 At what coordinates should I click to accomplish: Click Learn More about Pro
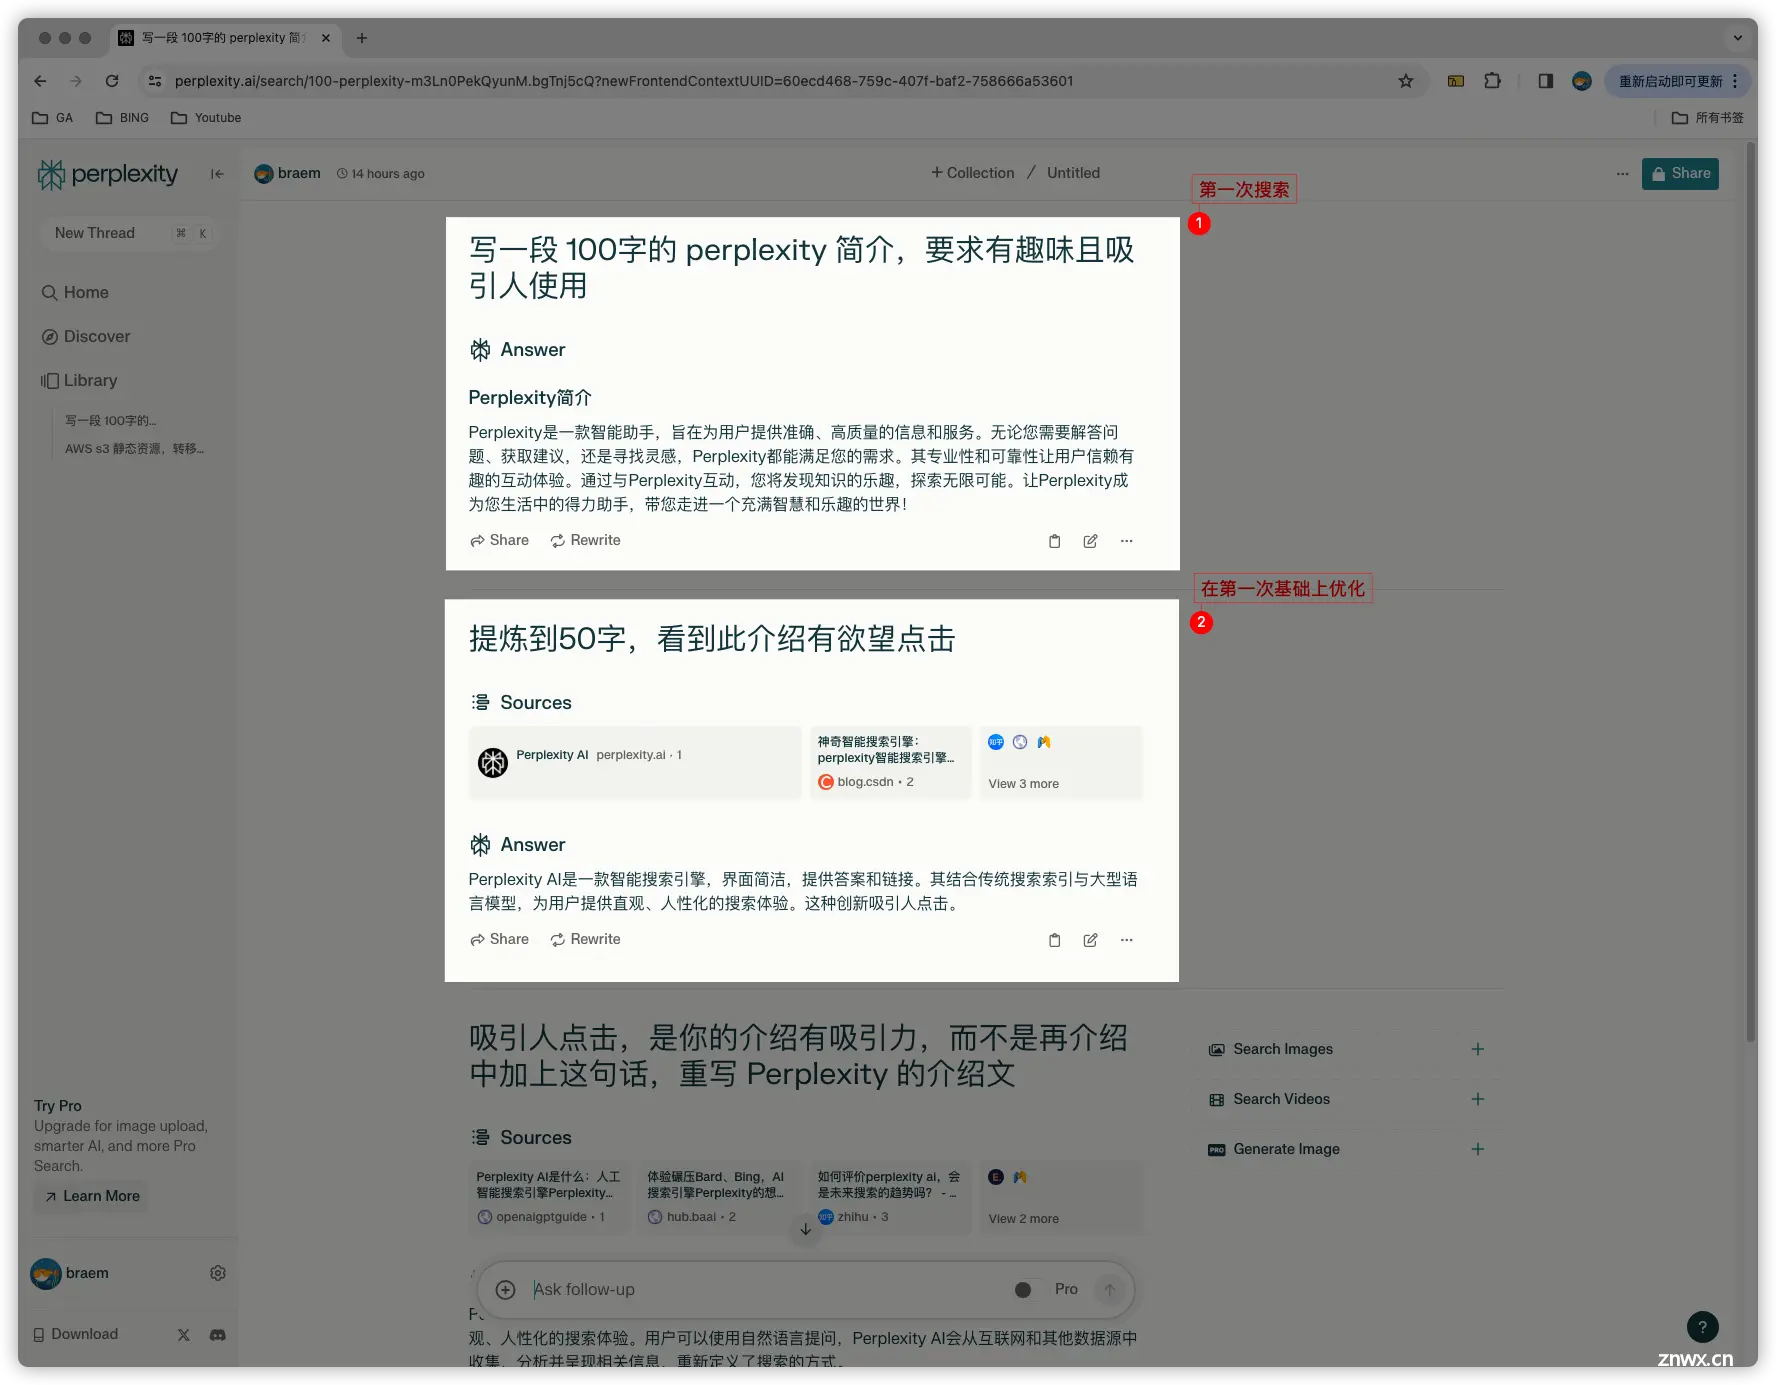click(x=91, y=1196)
